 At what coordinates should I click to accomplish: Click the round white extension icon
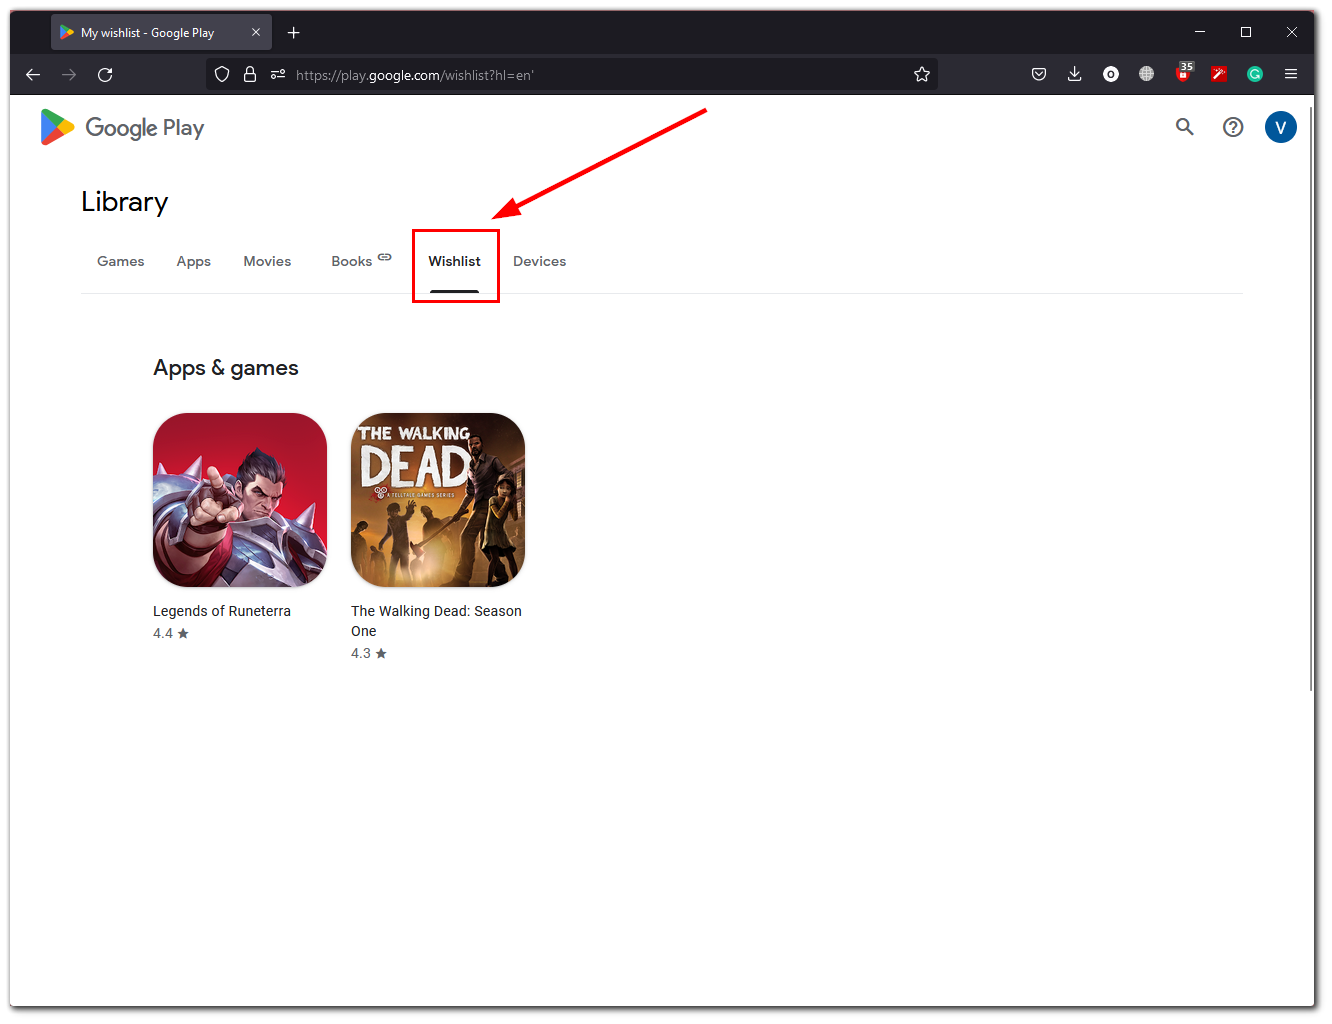[1111, 74]
